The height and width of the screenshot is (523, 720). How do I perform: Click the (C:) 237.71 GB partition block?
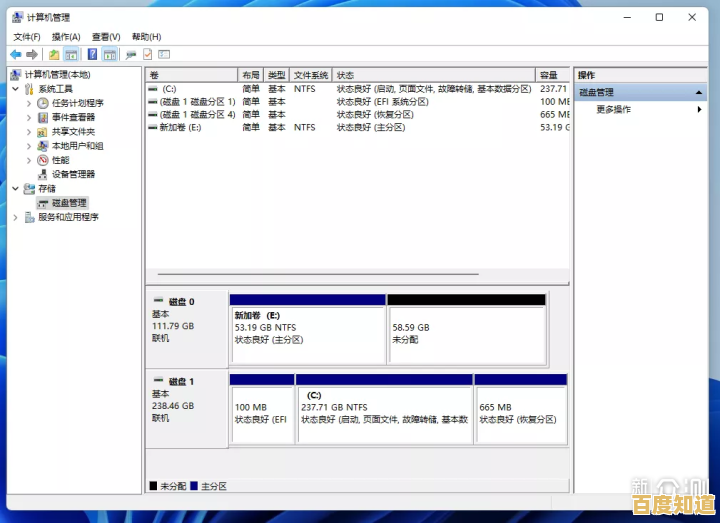click(x=384, y=414)
